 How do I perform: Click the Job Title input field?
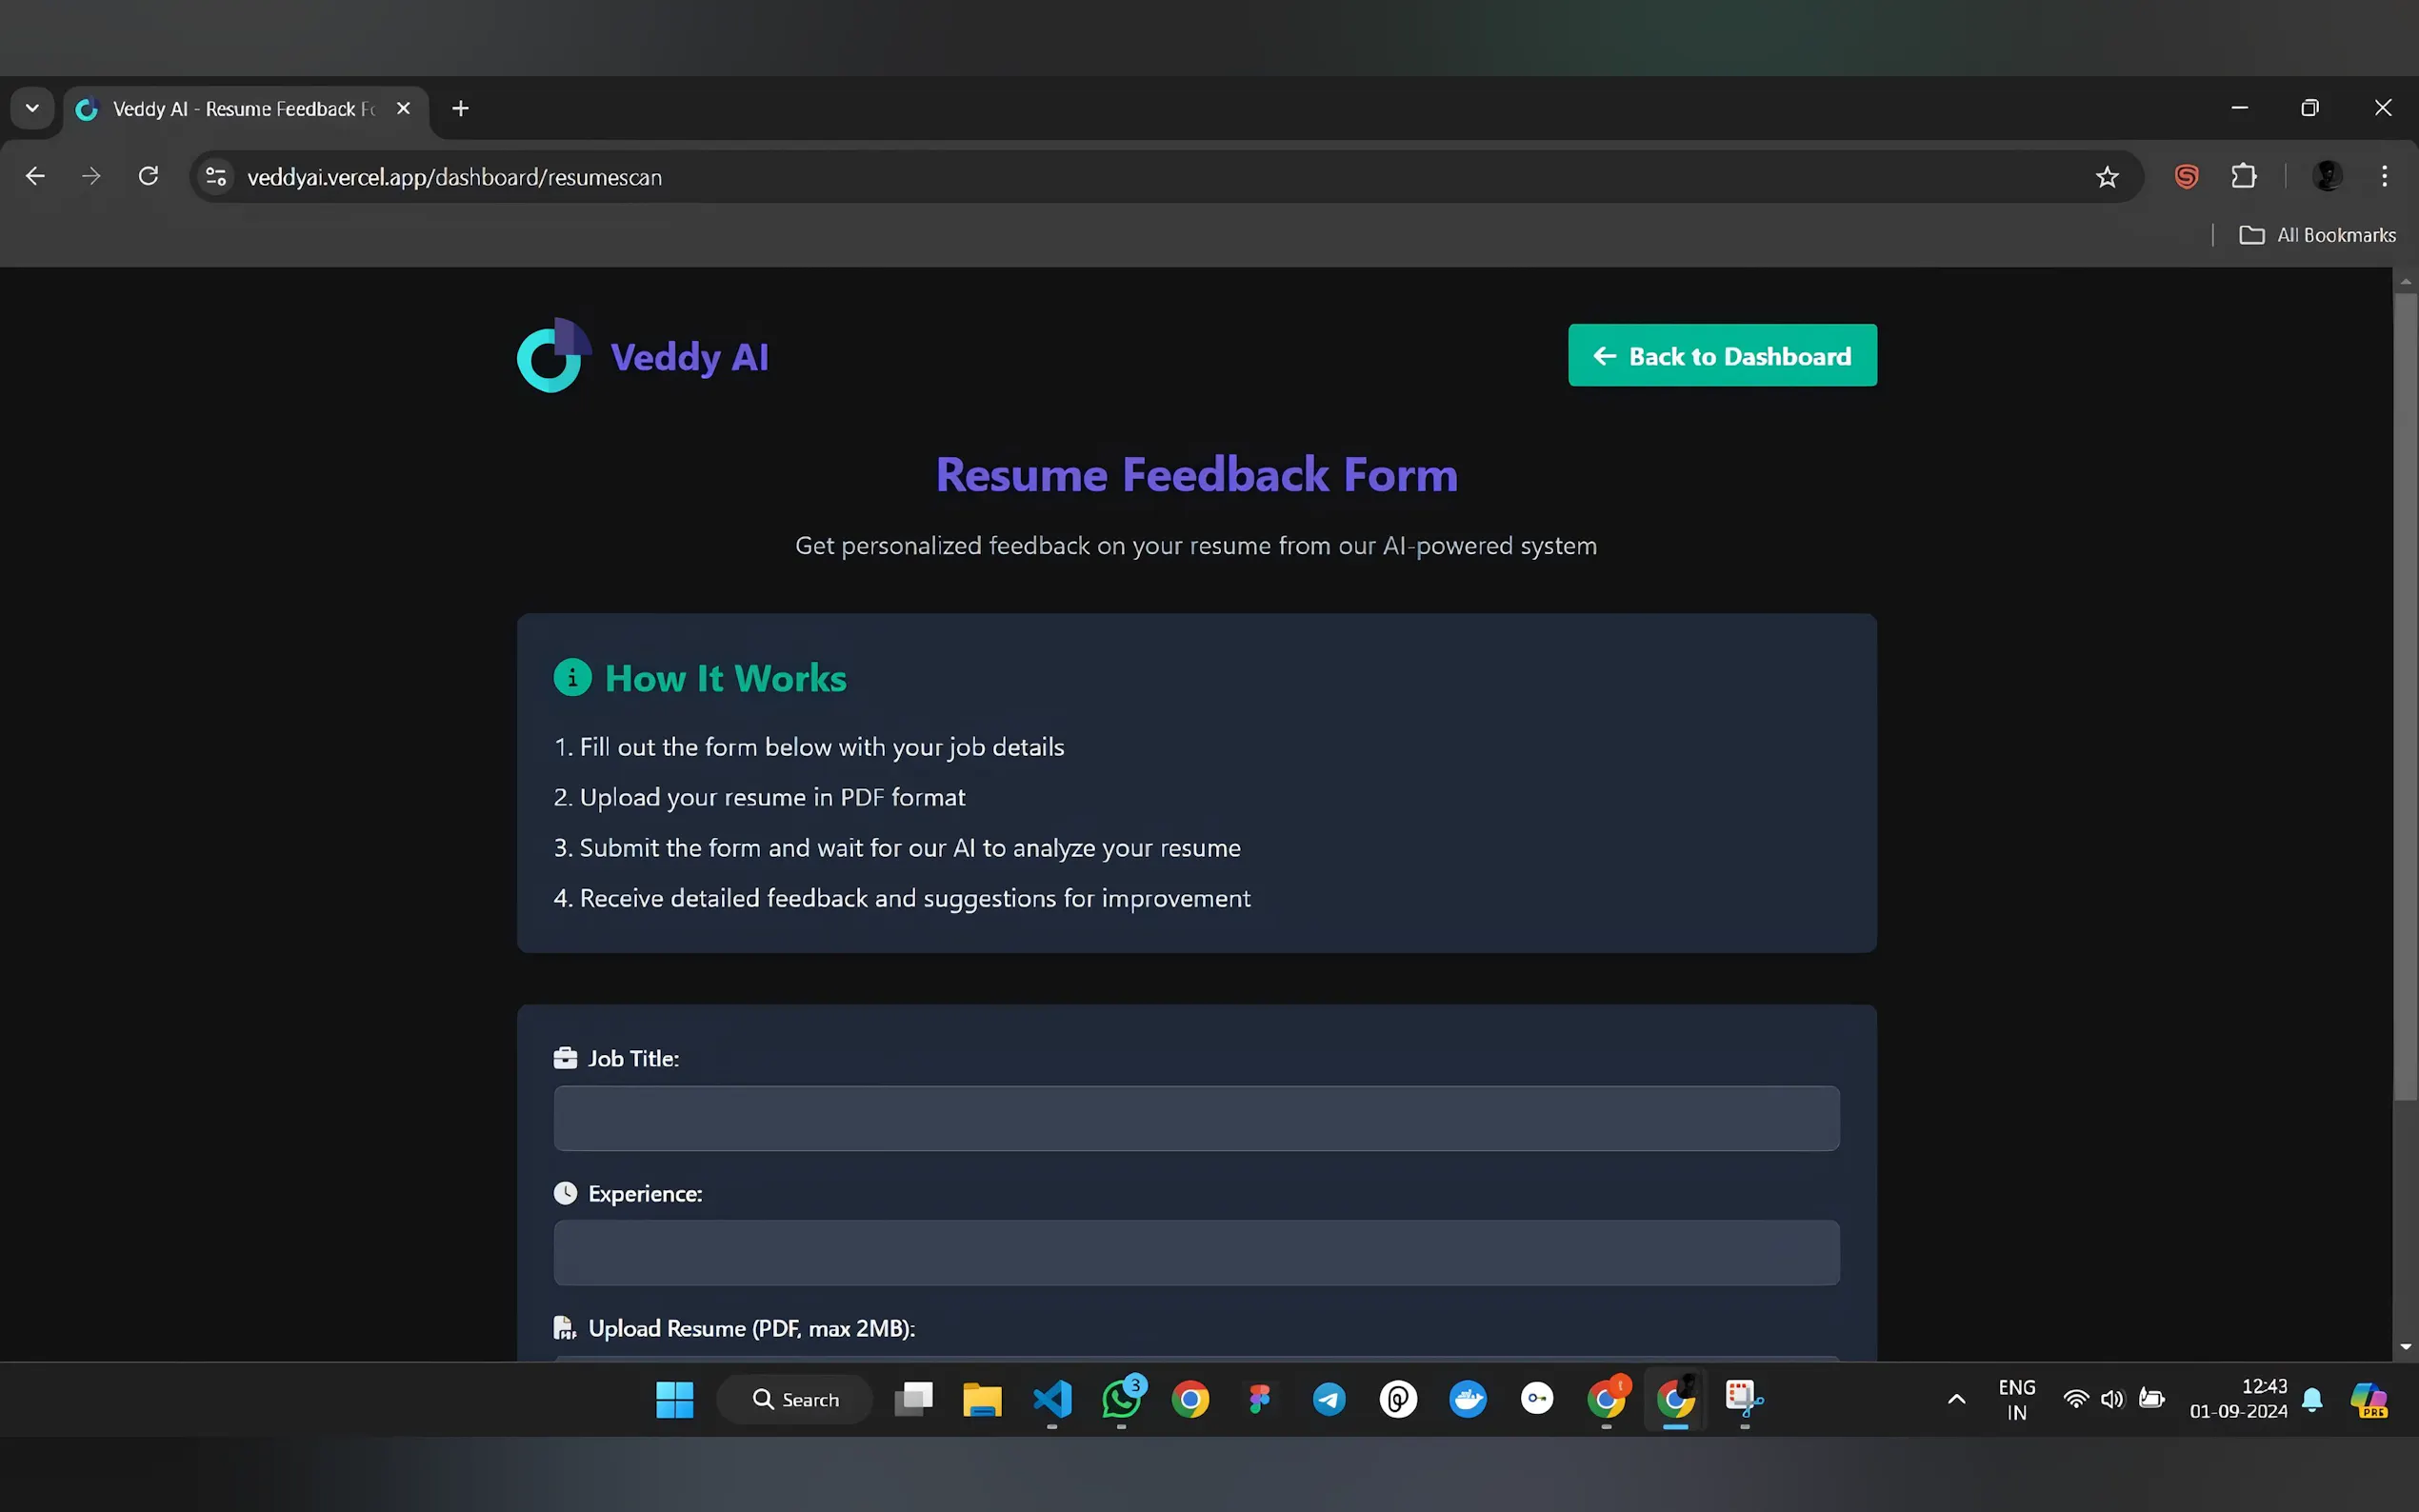(1195, 1118)
